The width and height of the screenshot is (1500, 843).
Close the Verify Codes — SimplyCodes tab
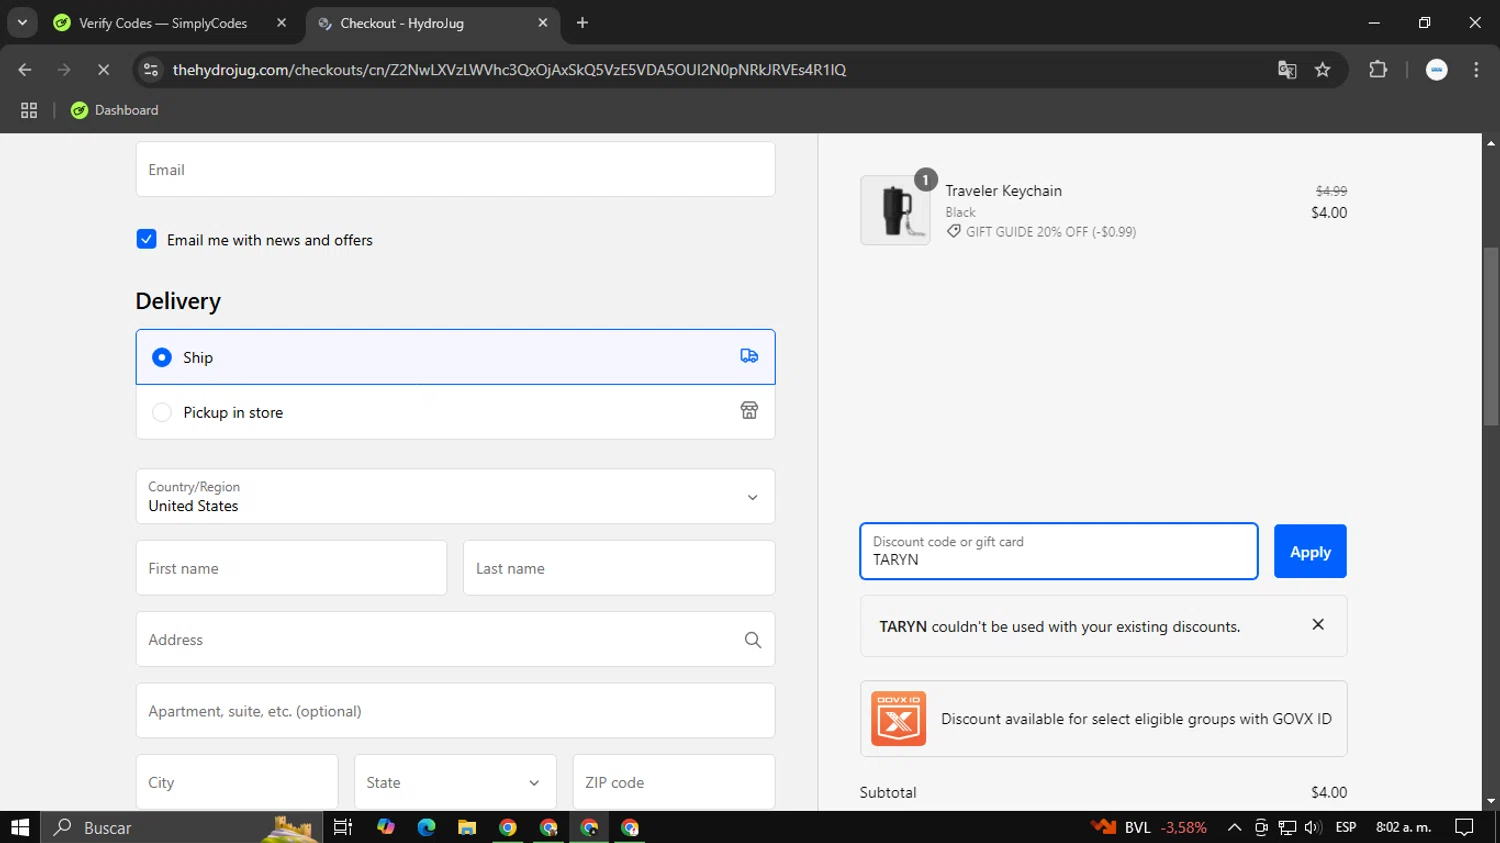point(281,23)
